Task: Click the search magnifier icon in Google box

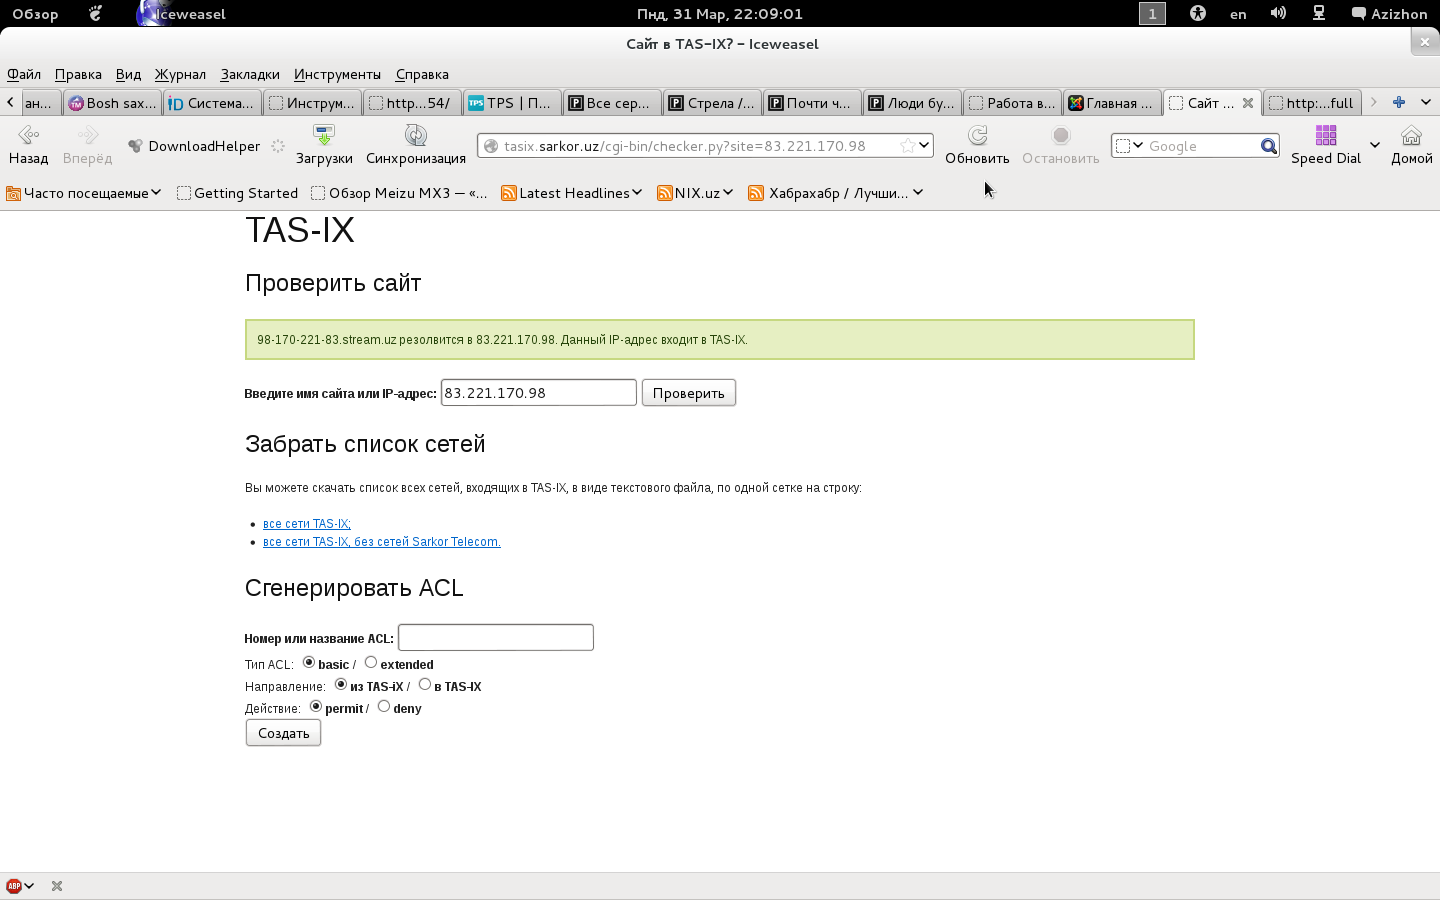Action: click(1268, 146)
